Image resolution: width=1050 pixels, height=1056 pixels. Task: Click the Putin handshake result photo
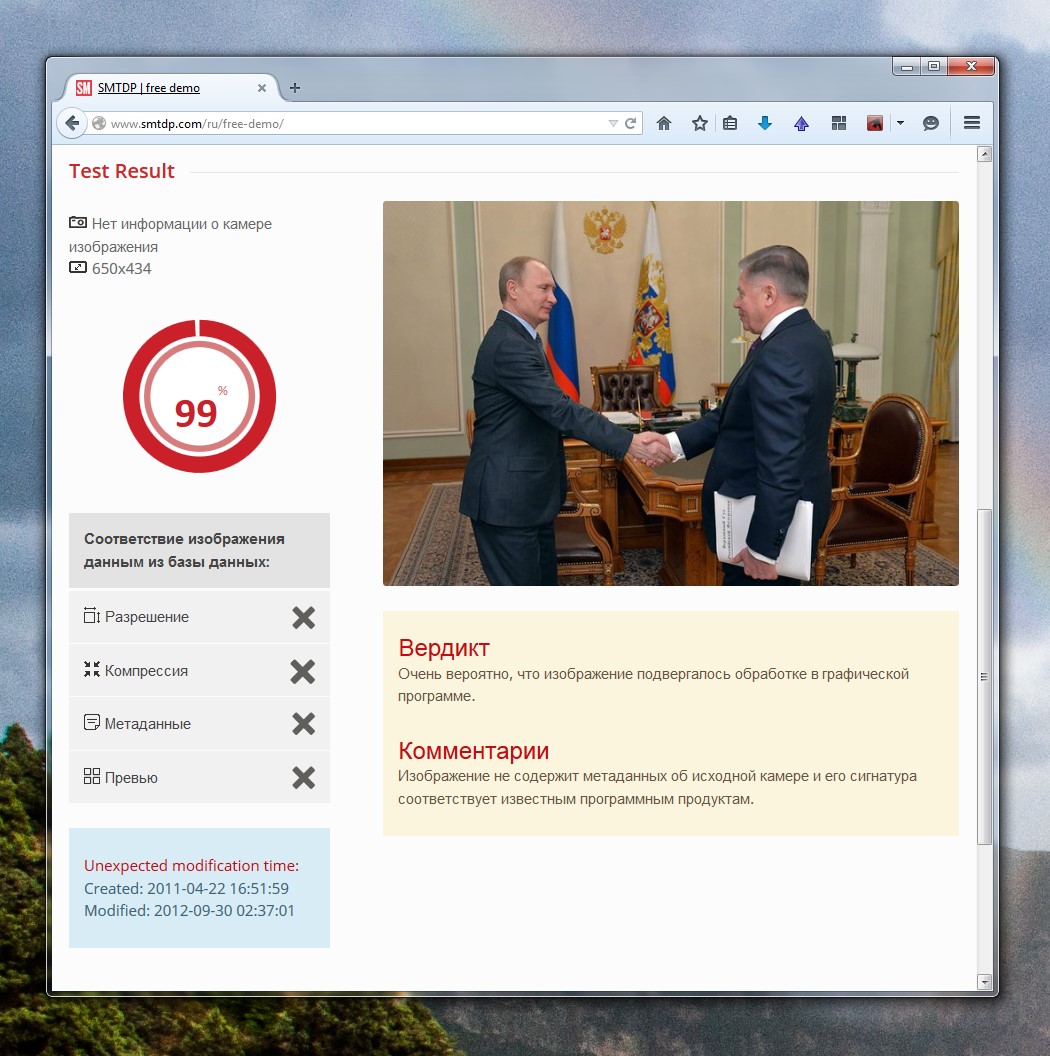(670, 392)
